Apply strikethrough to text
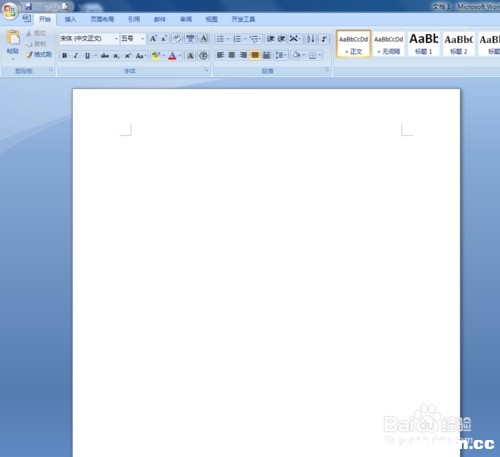 (105, 56)
